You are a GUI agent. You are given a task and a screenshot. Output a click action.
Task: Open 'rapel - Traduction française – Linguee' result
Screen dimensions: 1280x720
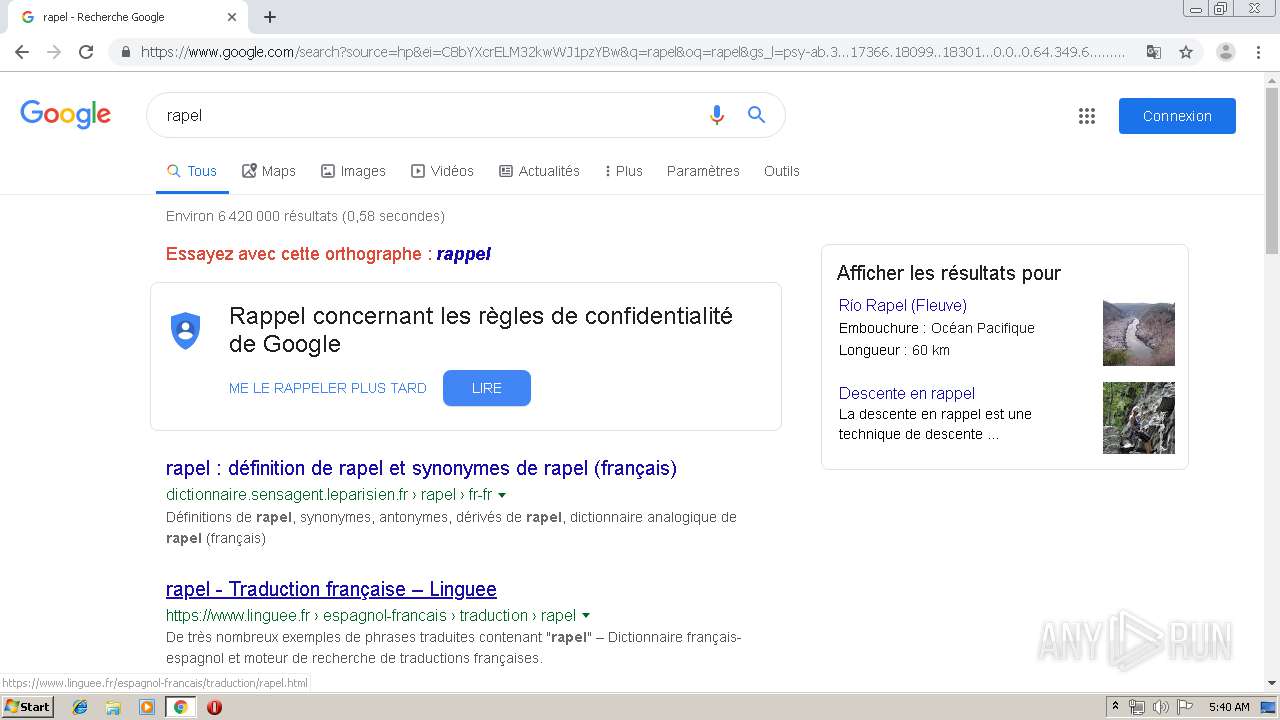pos(331,589)
